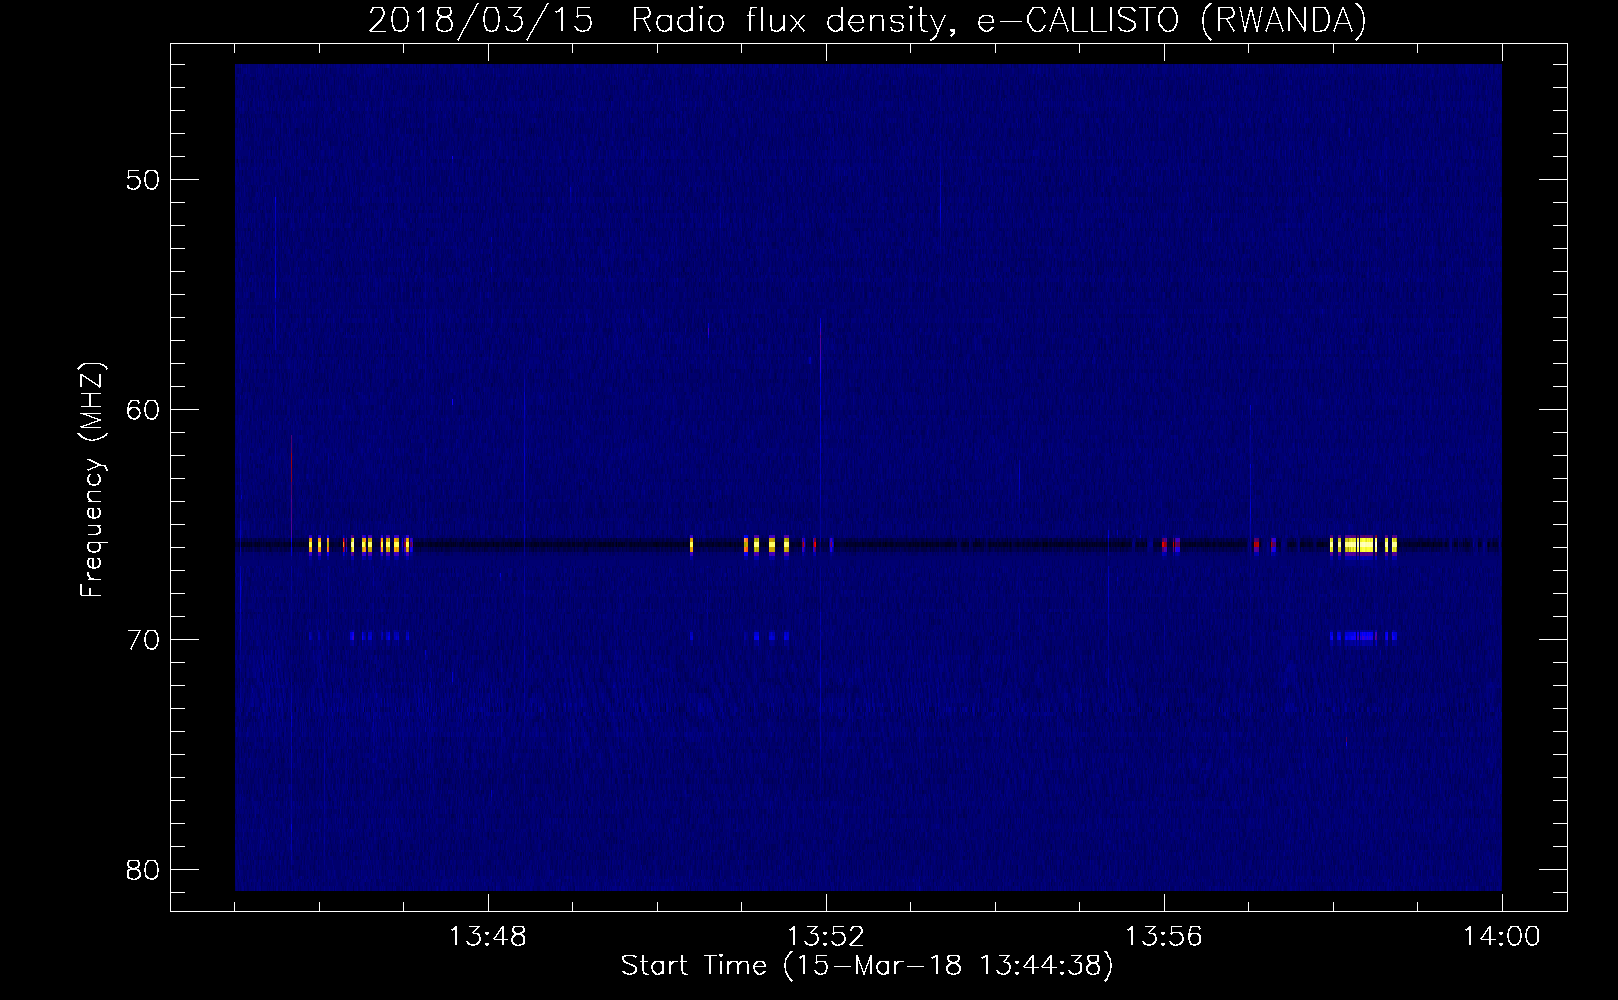Click the brightest yellow burst near 13:58
1618x1000 pixels.
coord(1361,545)
